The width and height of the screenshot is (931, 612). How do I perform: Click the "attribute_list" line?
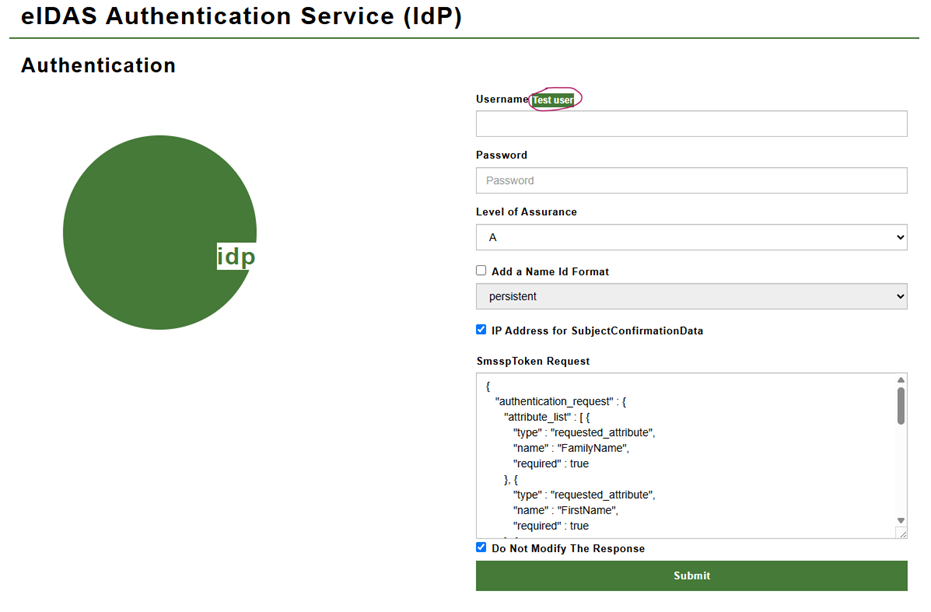547,417
